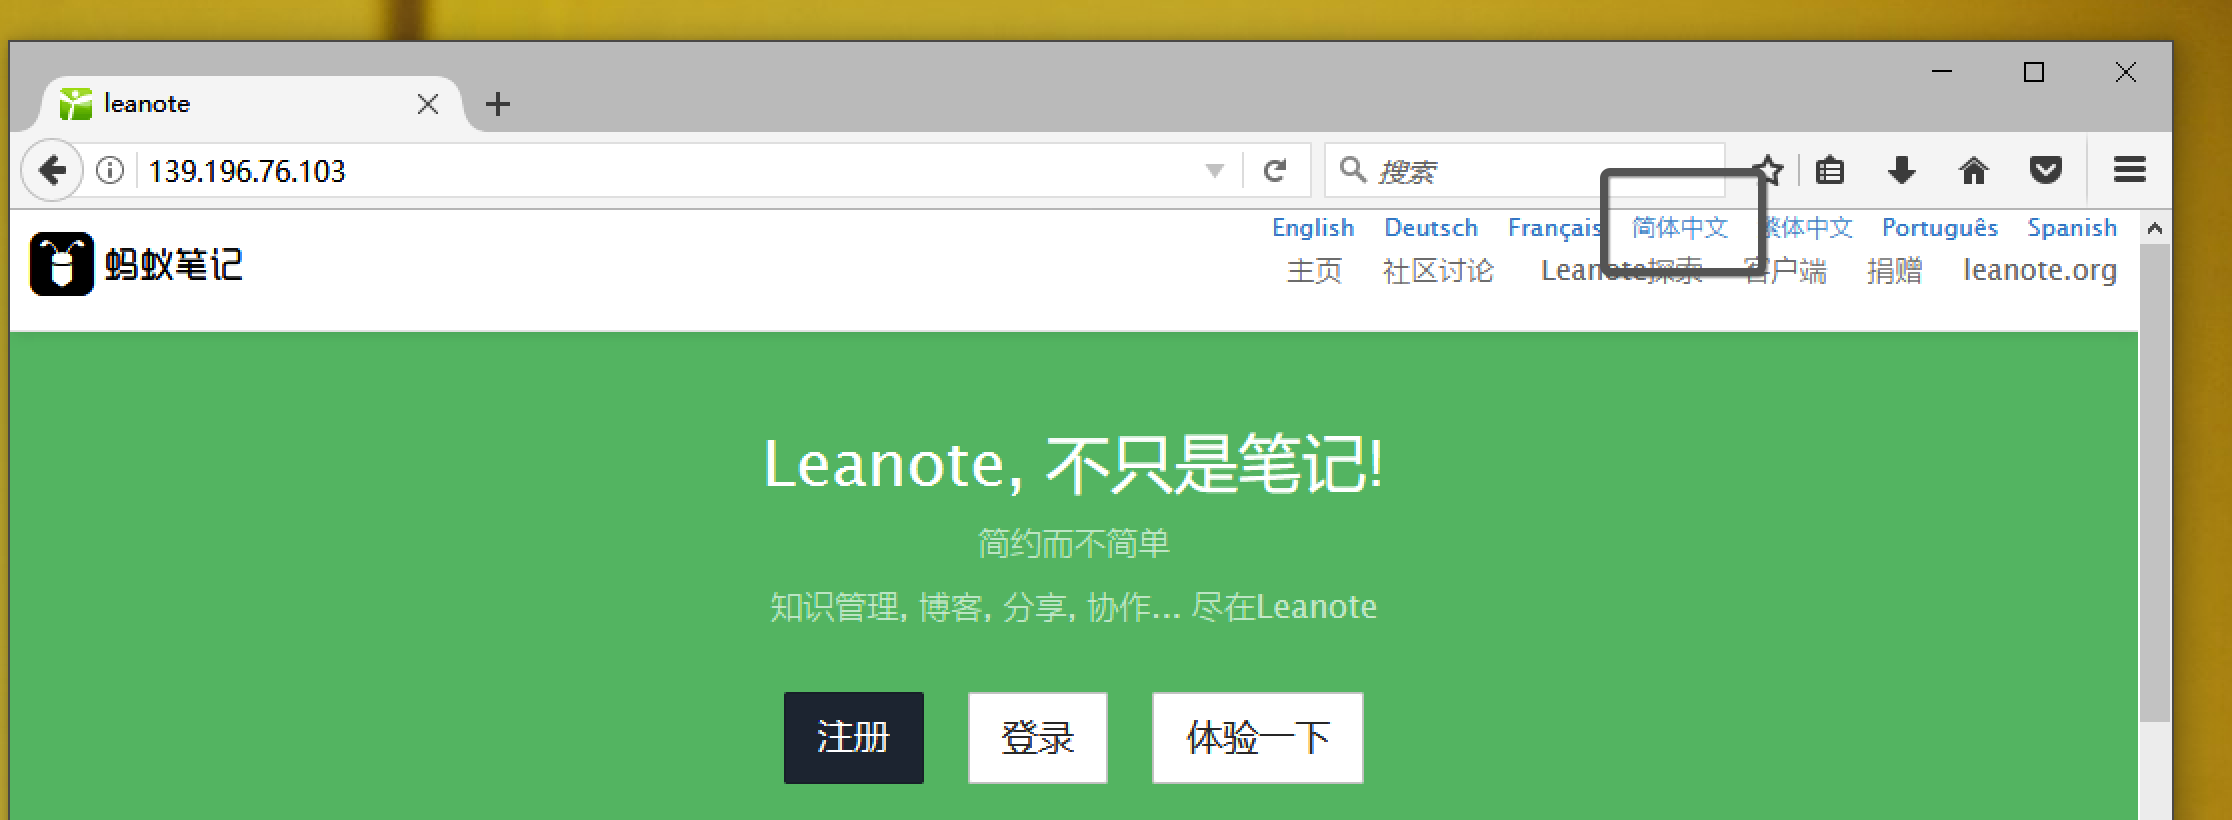Go to the browser home icon
Screen dimensions: 2232x820
click(x=1973, y=171)
